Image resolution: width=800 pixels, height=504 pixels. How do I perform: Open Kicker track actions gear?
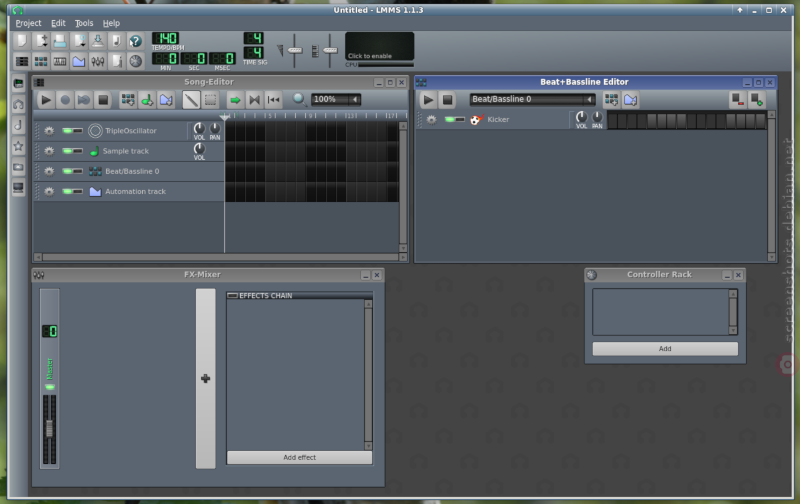pos(432,119)
